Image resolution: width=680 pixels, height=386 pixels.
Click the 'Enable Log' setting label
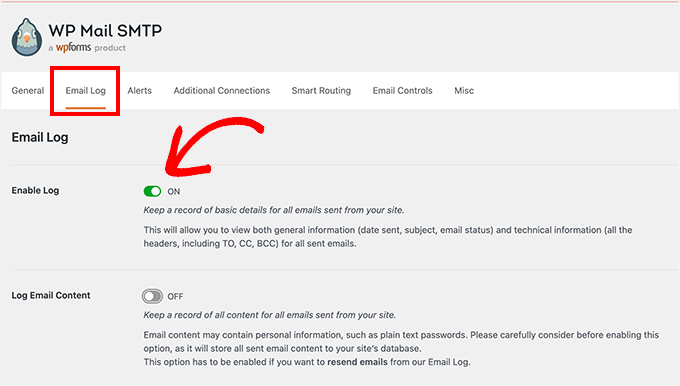(x=35, y=190)
